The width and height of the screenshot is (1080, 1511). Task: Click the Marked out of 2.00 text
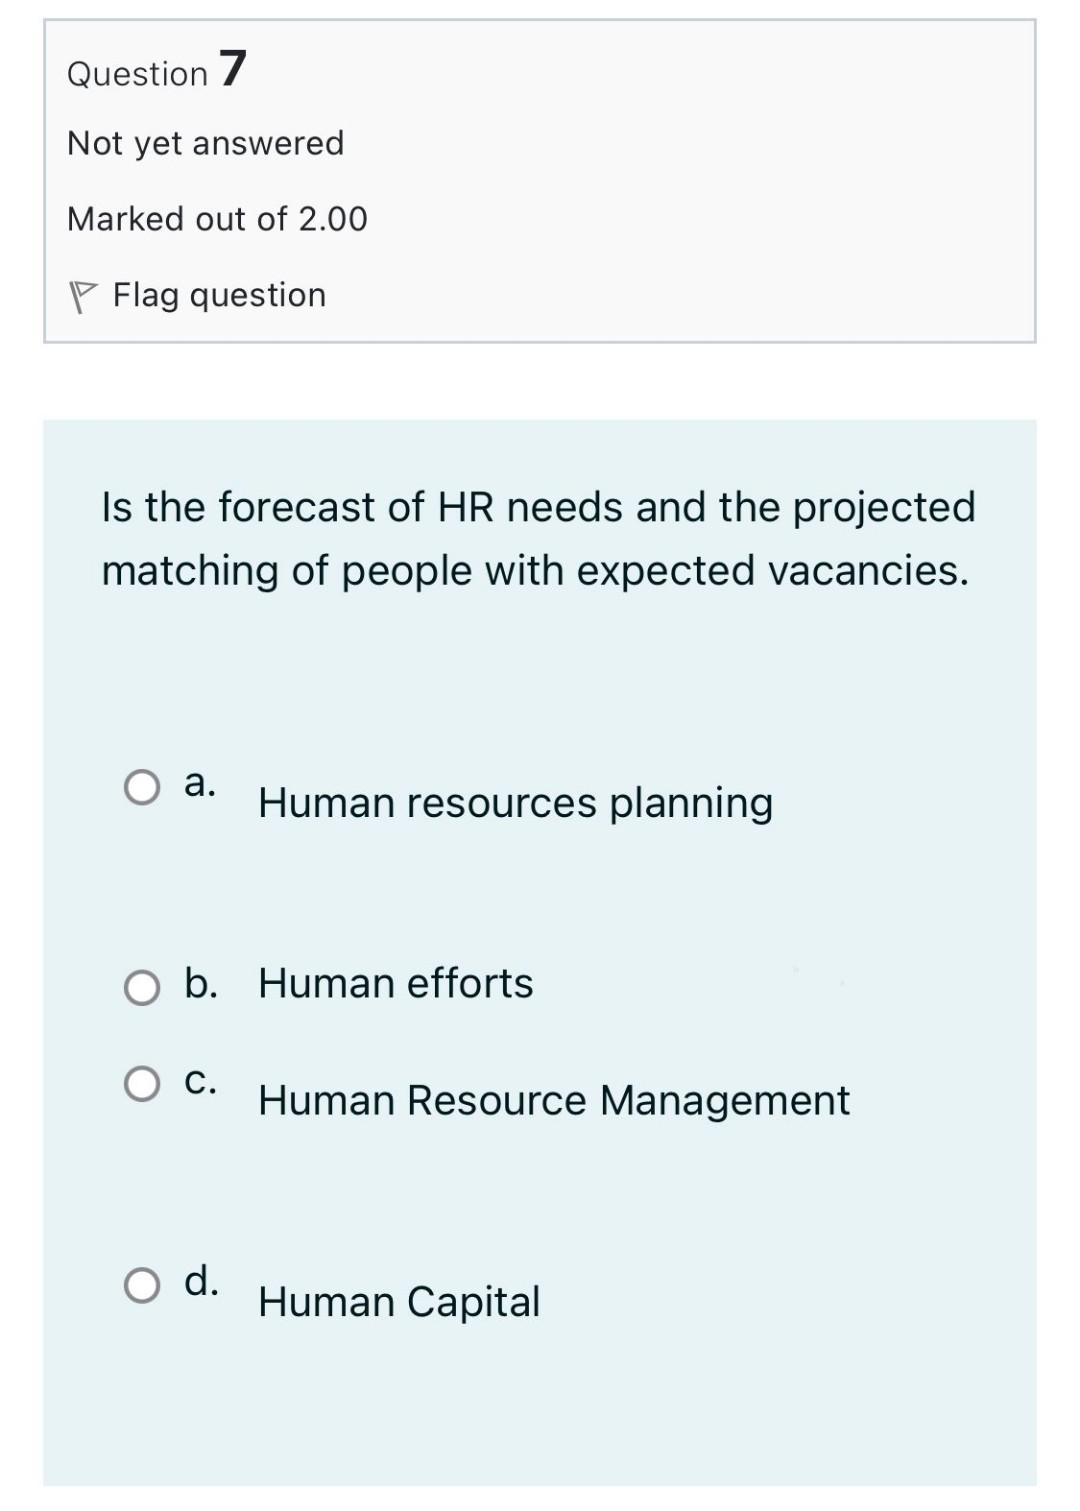(x=217, y=219)
